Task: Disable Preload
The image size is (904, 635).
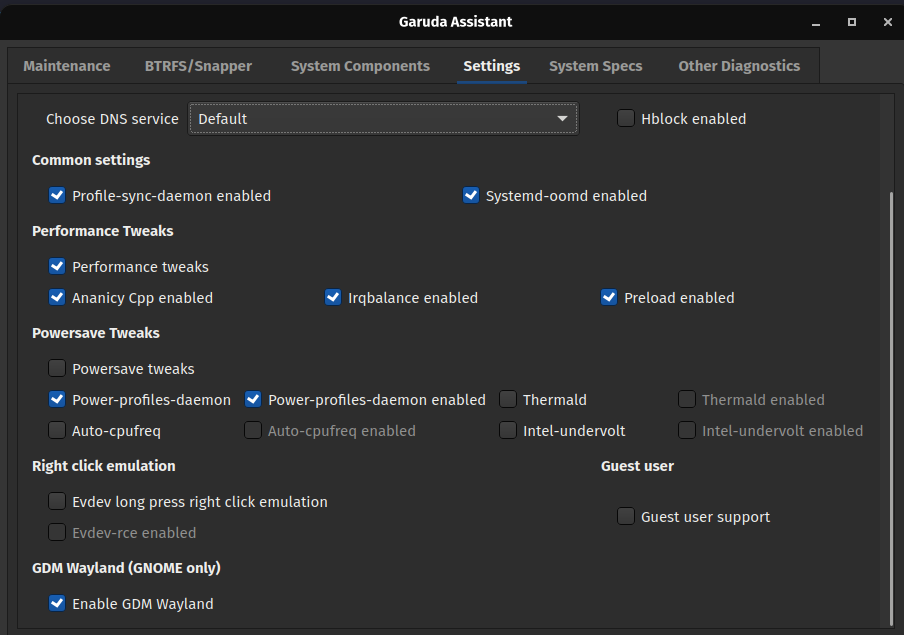Action: (x=609, y=297)
